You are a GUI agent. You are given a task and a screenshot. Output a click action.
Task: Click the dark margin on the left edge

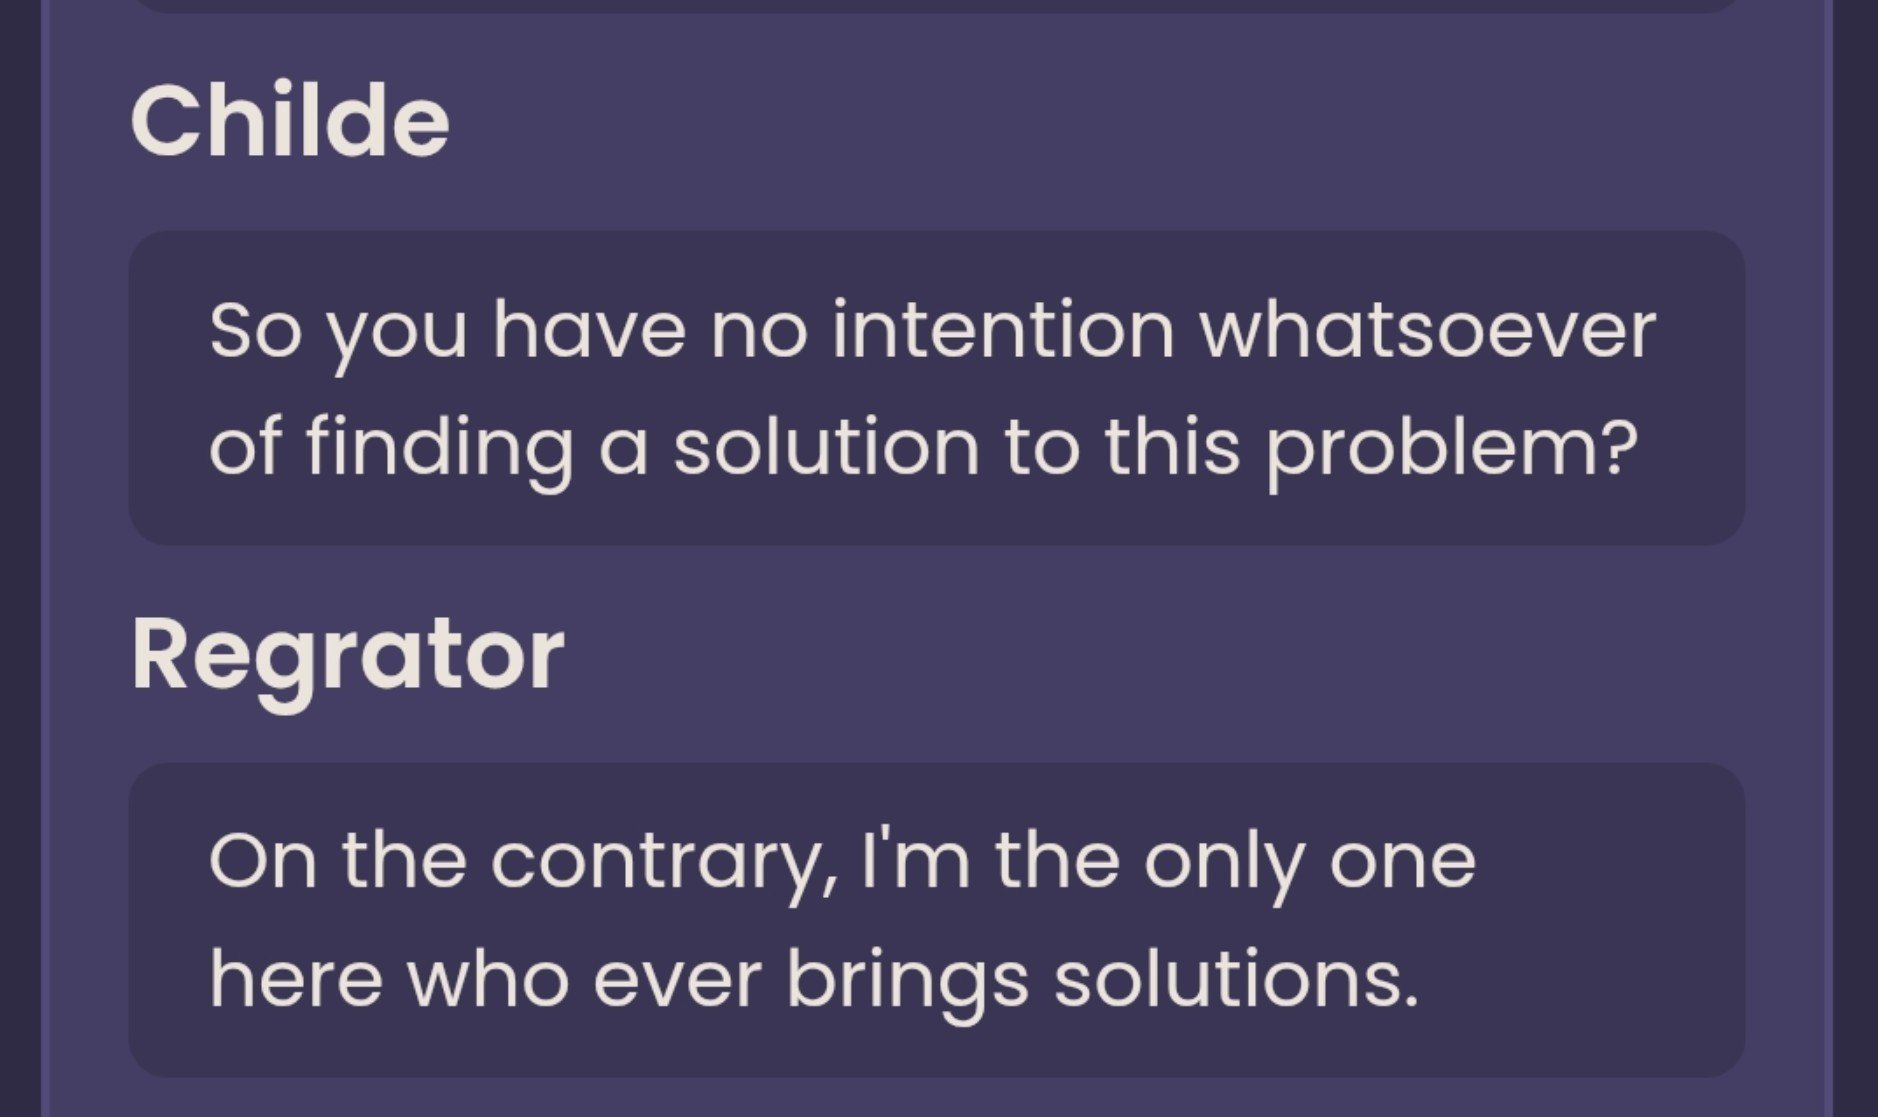click(20, 558)
